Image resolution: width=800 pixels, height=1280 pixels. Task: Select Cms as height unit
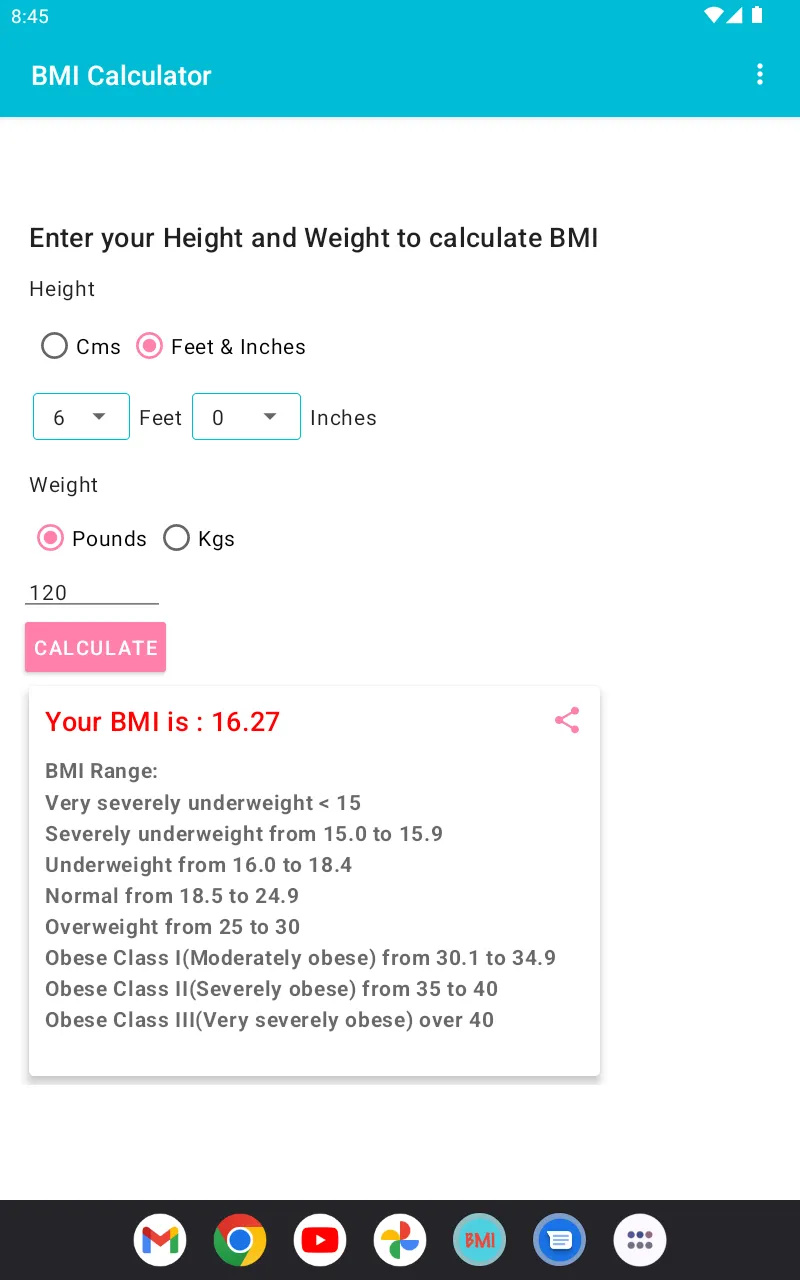54,345
